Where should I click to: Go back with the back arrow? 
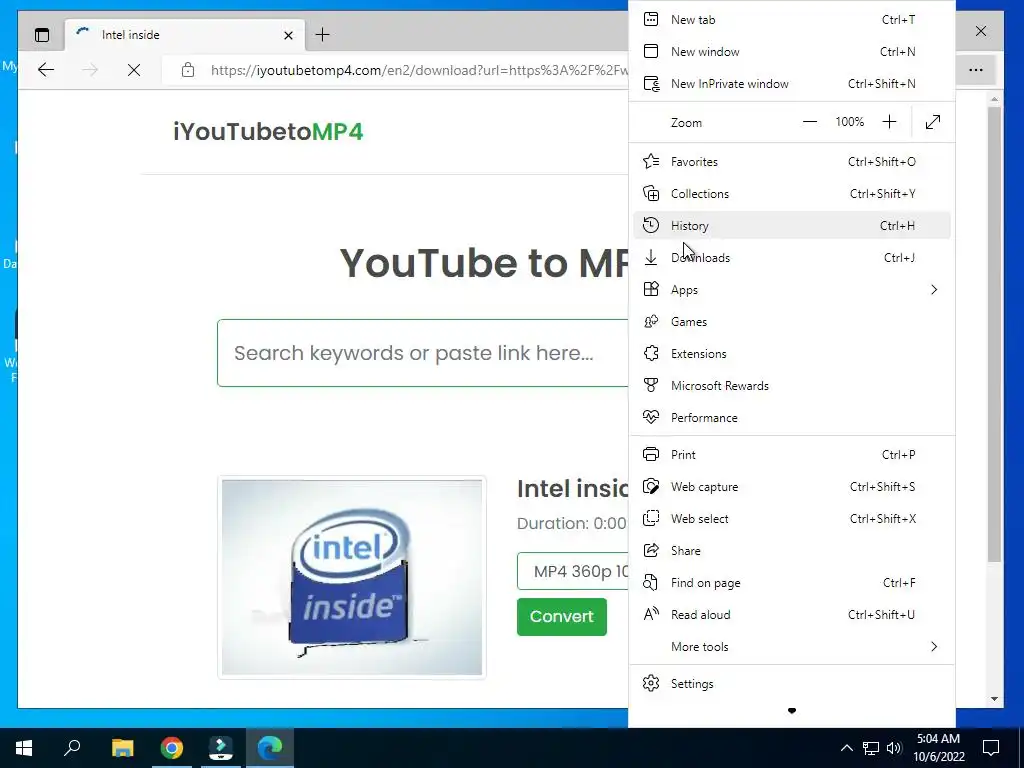click(x=46, y=70)
